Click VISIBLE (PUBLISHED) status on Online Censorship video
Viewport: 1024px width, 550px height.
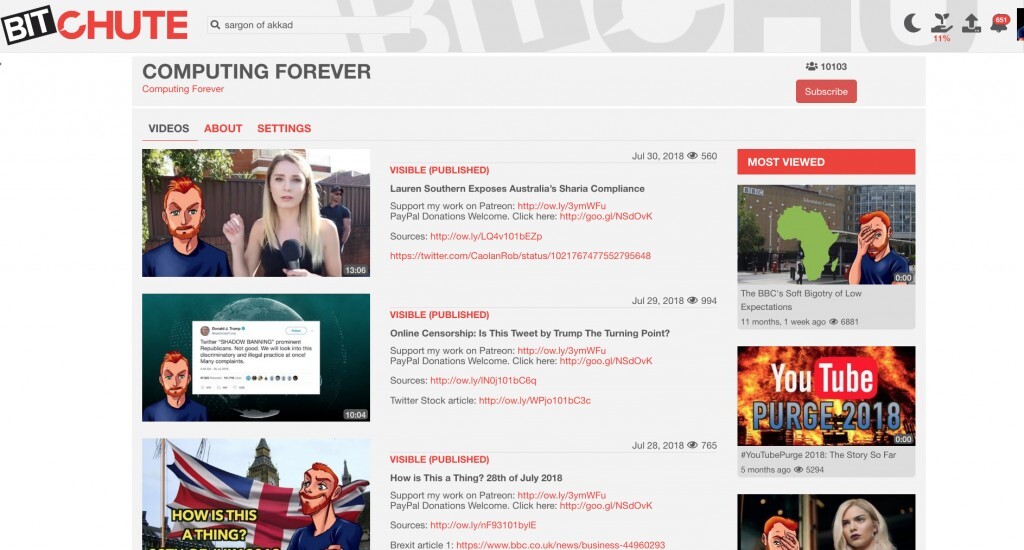tap(440, 315)
